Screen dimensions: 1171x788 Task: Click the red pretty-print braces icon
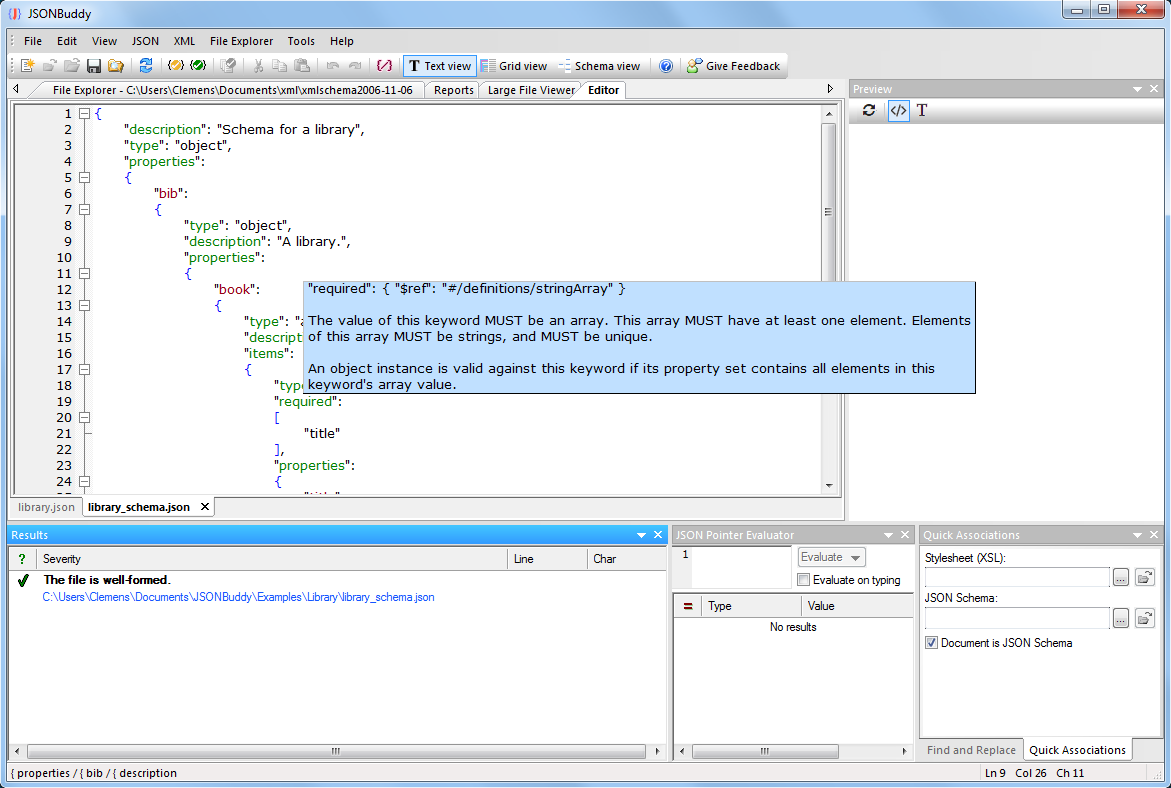pyautogui.click(x=384, y=66)
